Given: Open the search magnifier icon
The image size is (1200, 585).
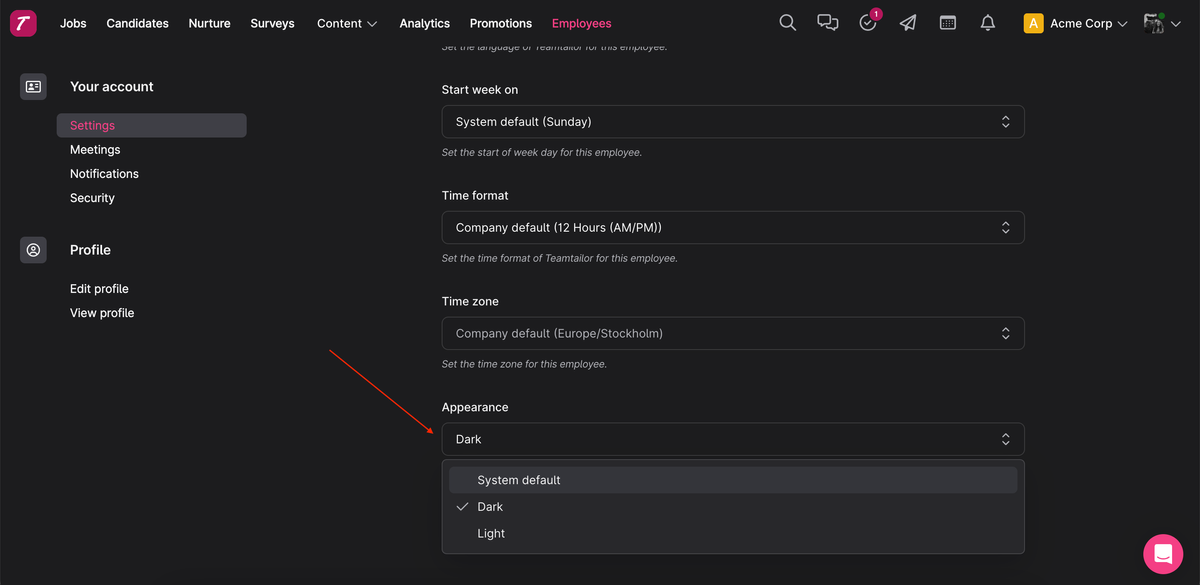Looking at the screenshot, I should click(x=788, y=23).
